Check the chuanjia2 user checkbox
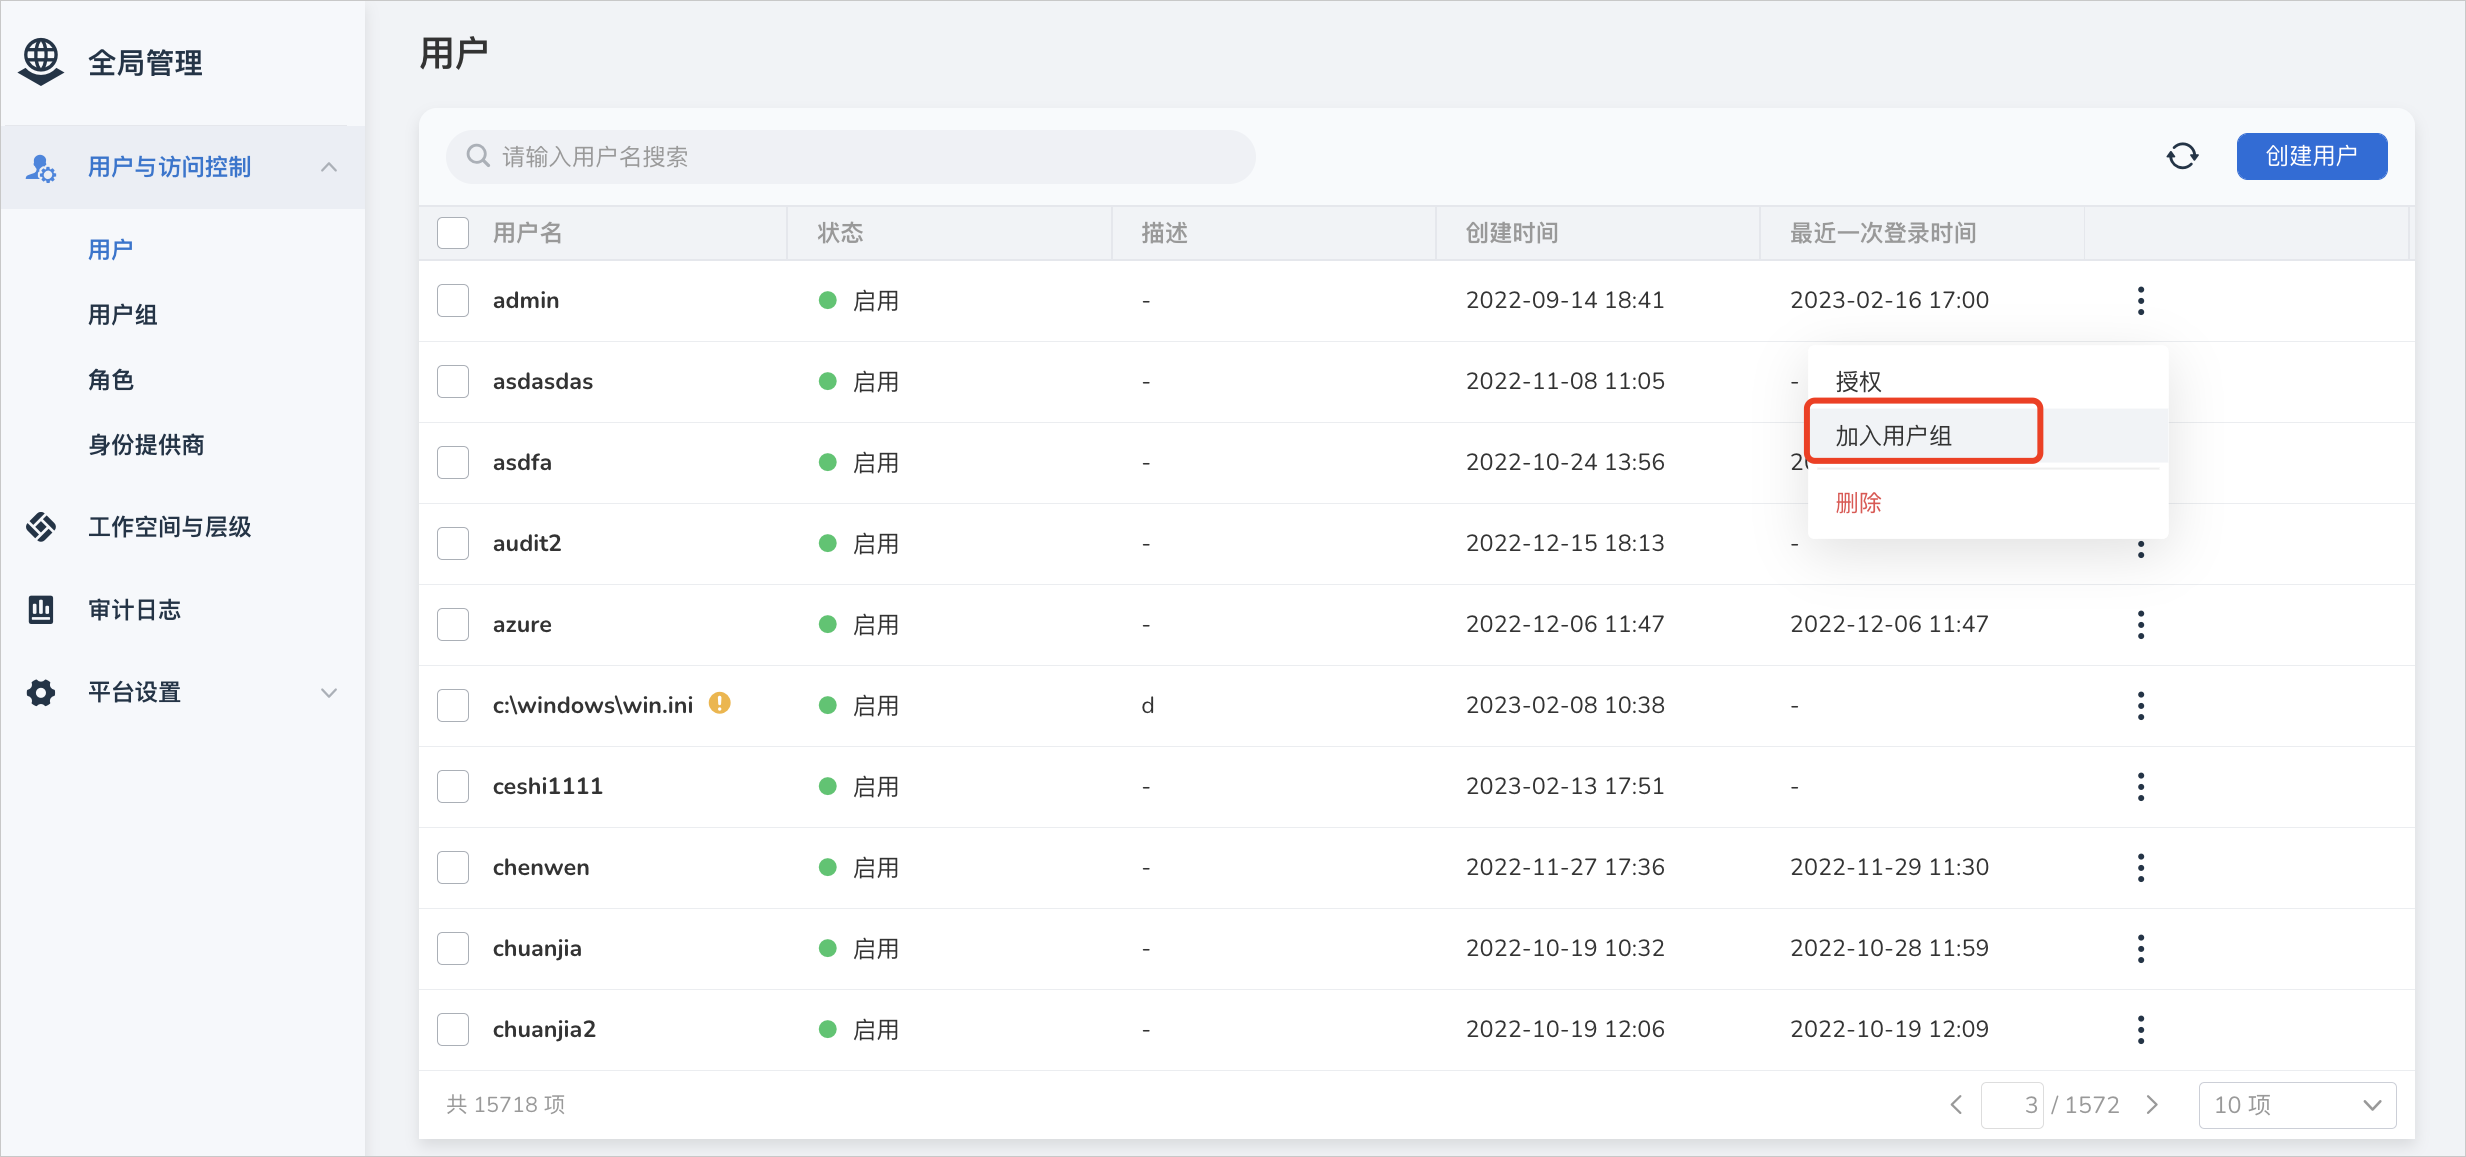 click(453, 1030)
